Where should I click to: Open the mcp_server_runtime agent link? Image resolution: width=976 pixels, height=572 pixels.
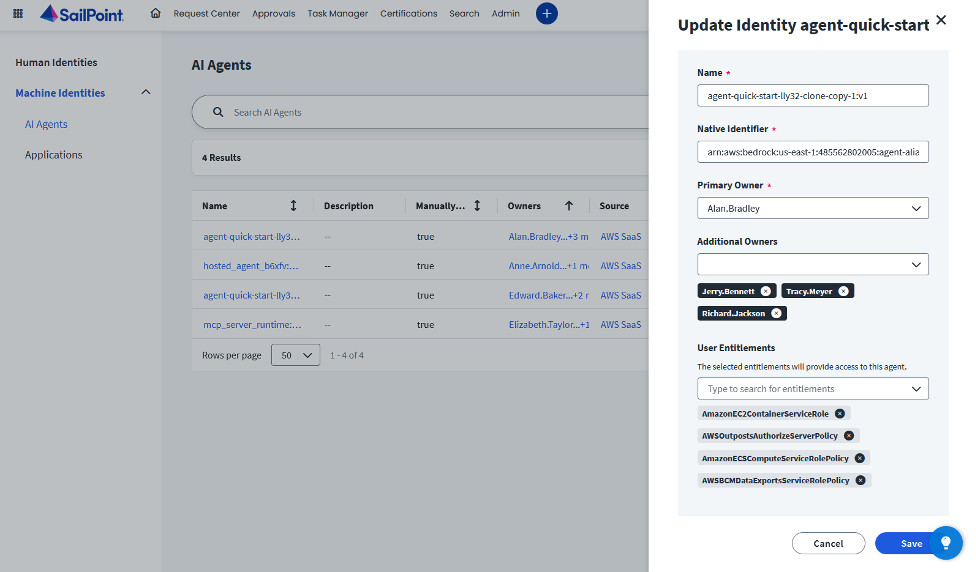tap(252, 324)
